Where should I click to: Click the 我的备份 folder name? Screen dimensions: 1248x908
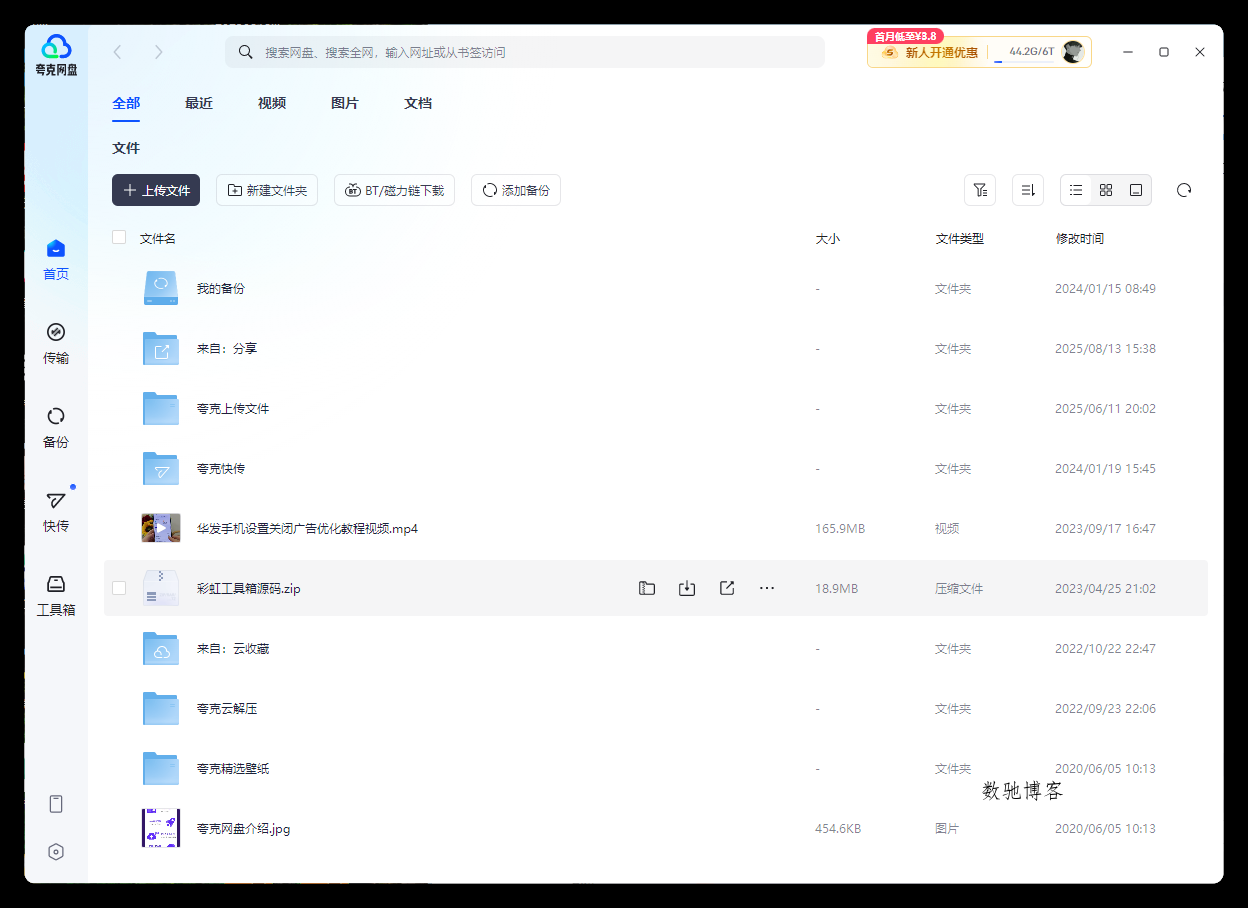(x=220, y=288)
